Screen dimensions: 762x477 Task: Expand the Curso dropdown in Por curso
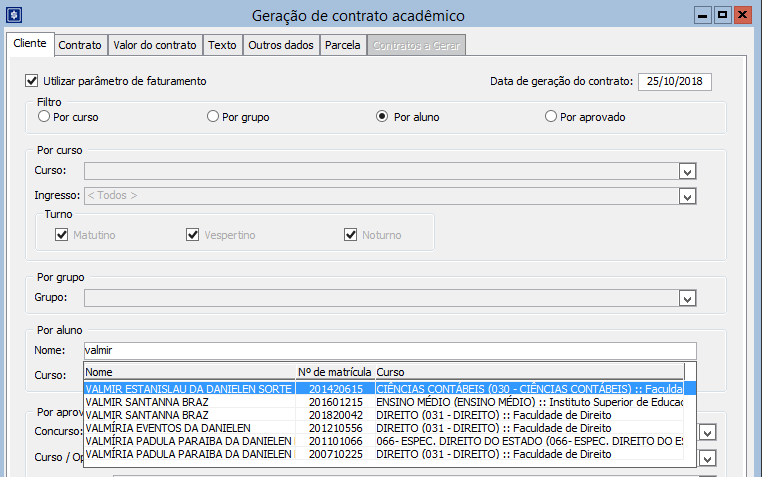[x=687, y=171]
